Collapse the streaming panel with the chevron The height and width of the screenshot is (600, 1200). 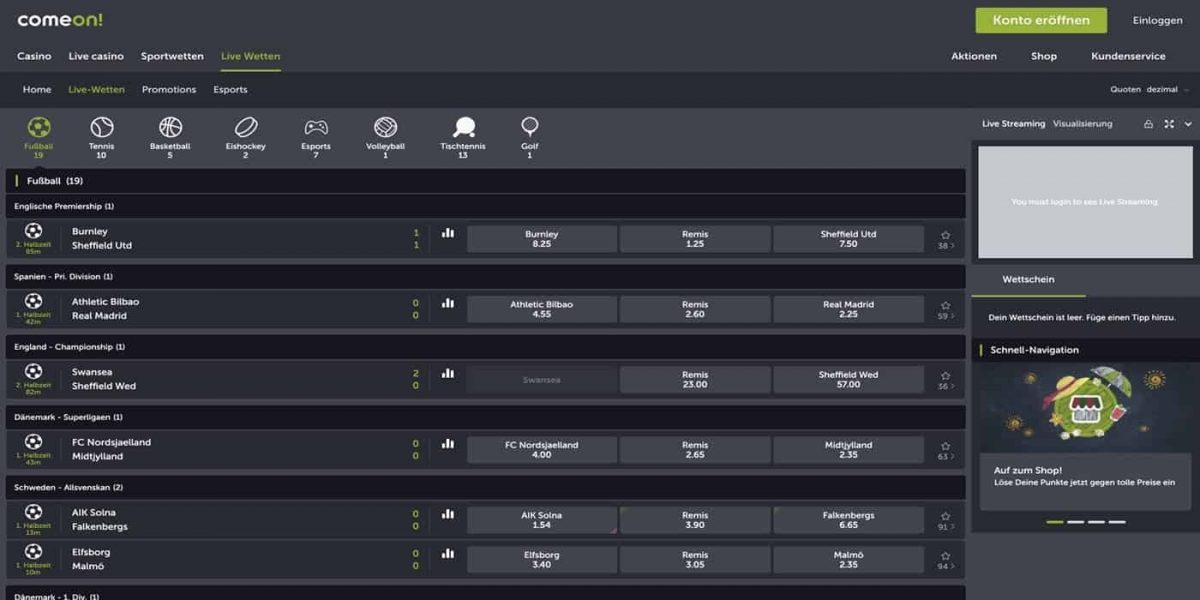point(1189,124)
